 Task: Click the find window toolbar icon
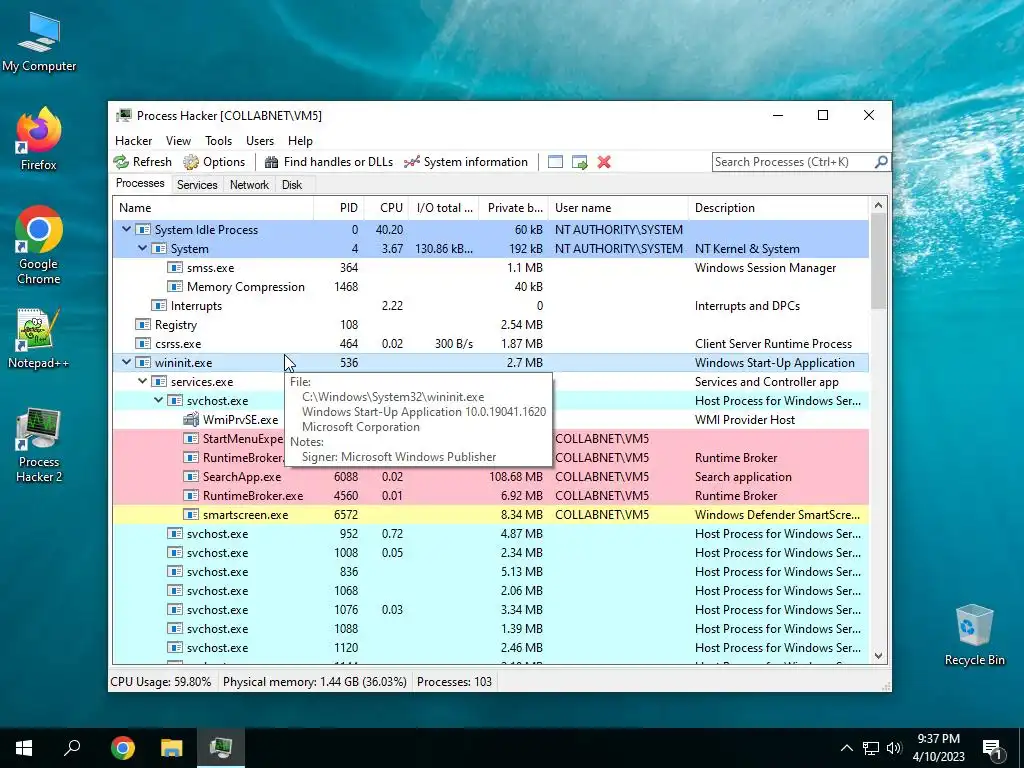point(555,162)
